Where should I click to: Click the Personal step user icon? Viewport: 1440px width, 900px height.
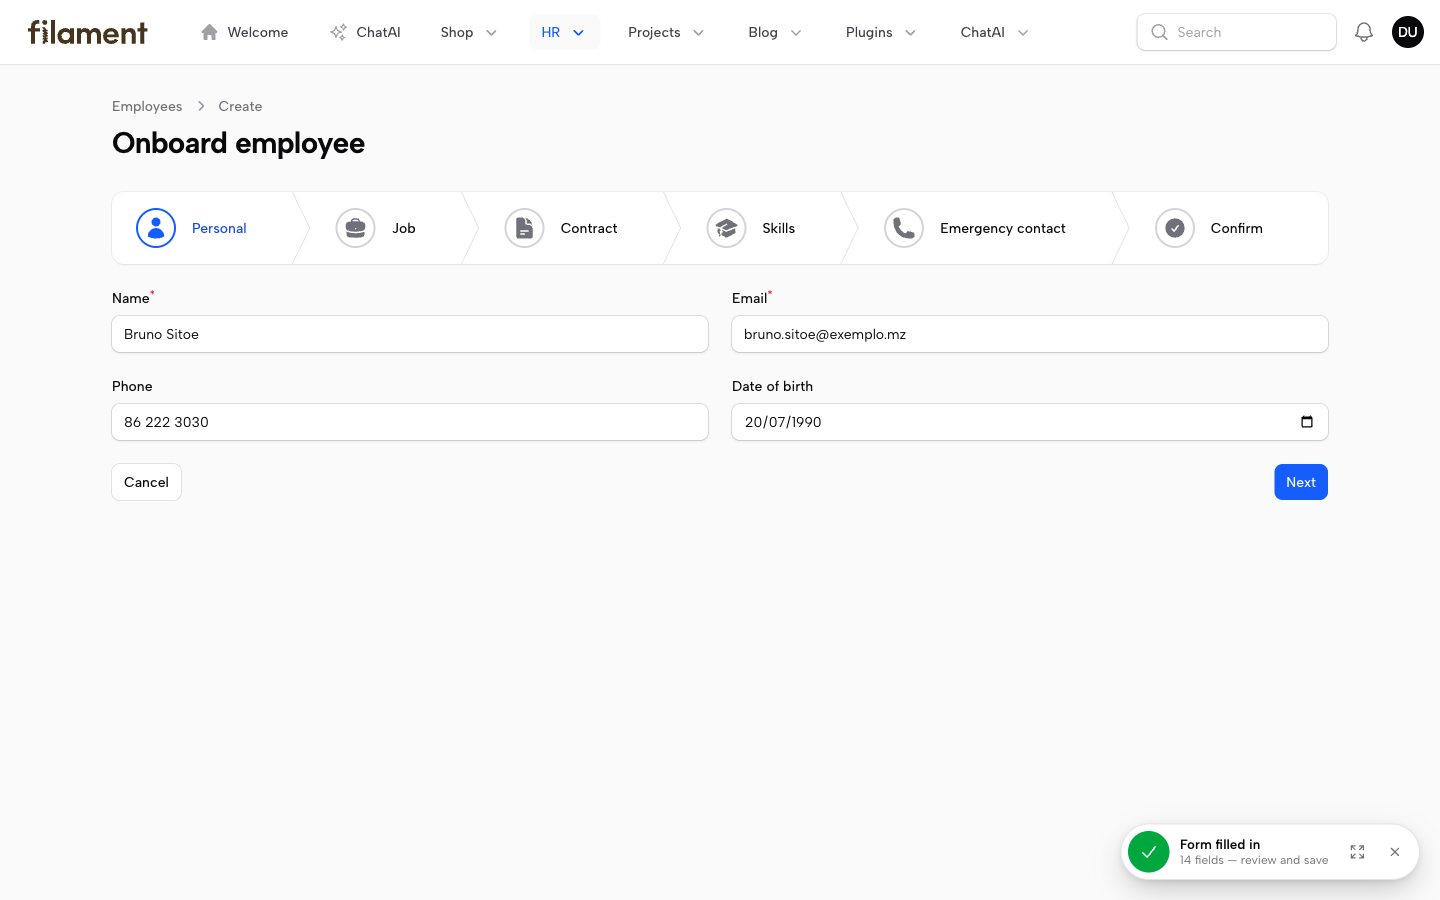pos(156,228)
